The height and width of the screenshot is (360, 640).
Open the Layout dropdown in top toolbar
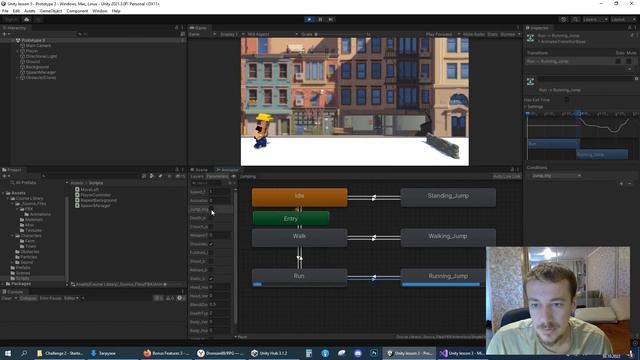(x=623, y=19)
